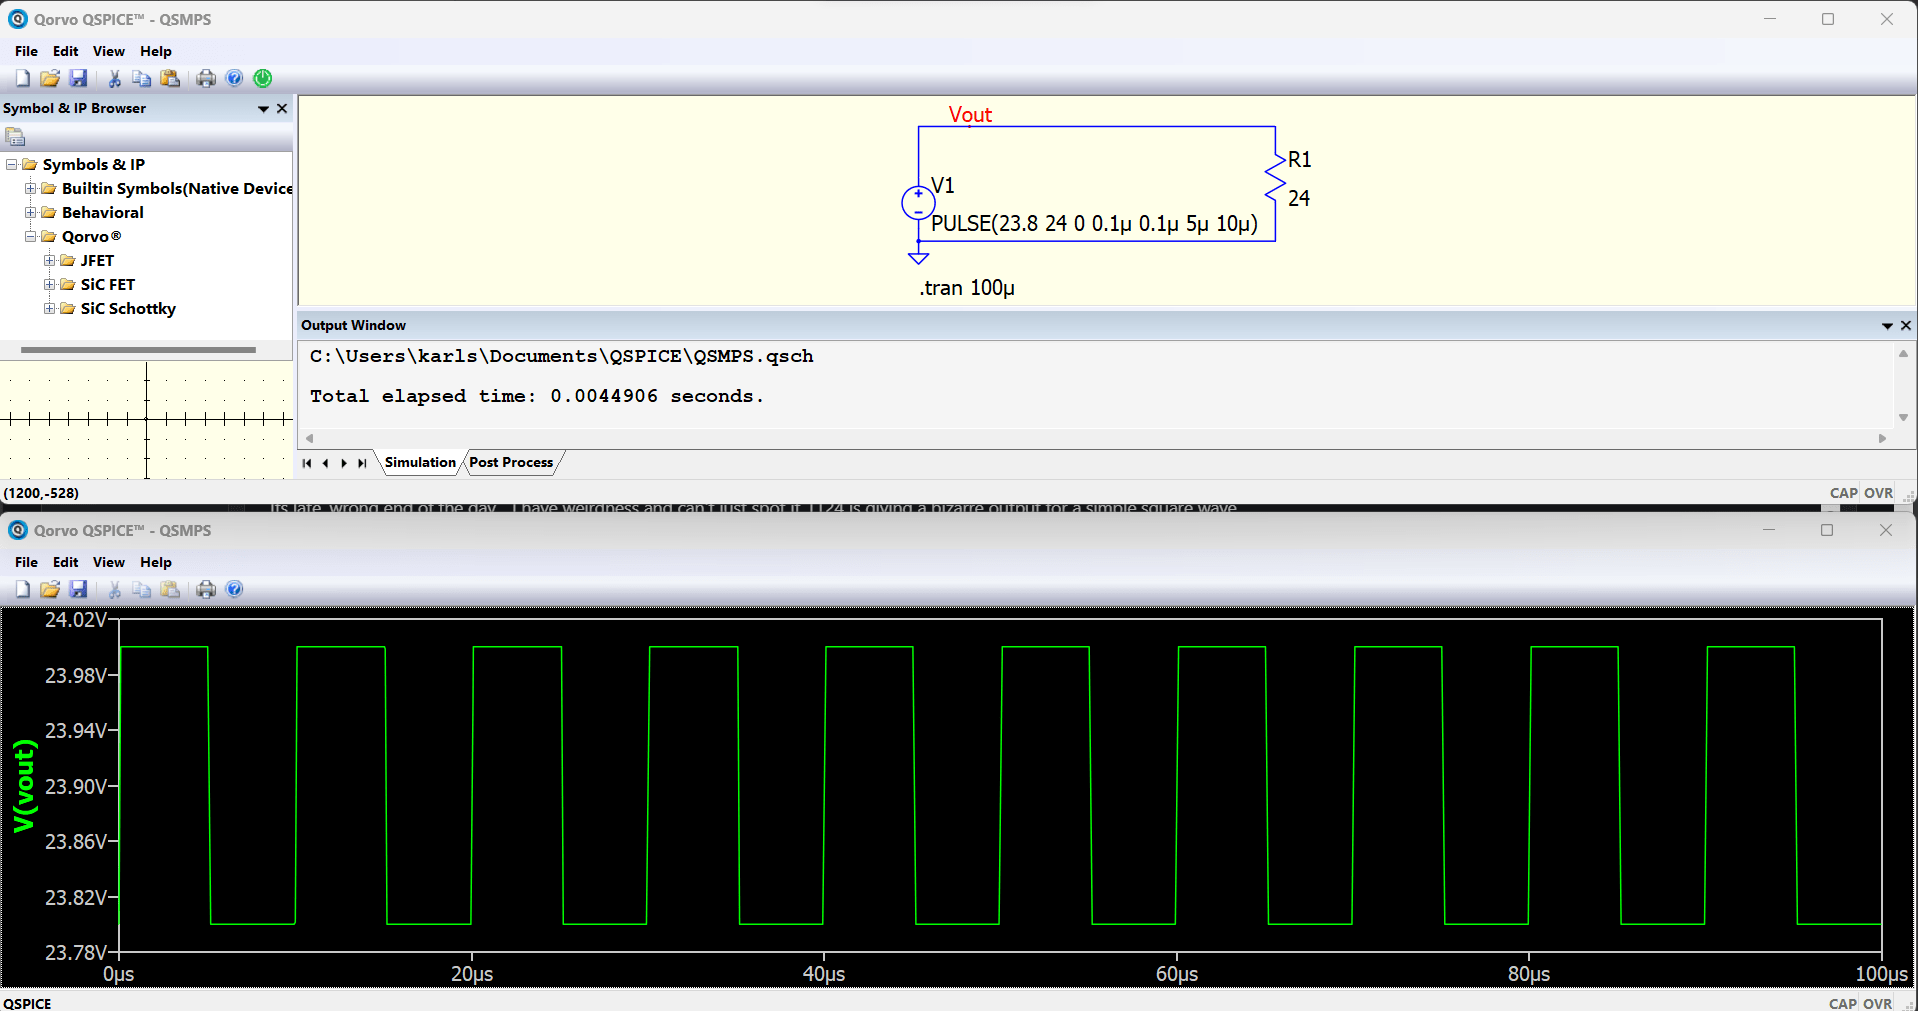Switch to Simulation output tab

click(420, 462)
